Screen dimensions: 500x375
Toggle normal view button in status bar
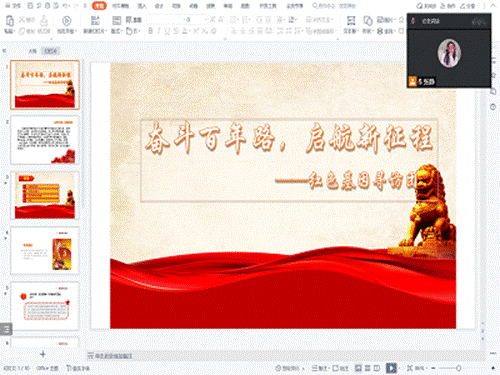(x=358, y=368)
